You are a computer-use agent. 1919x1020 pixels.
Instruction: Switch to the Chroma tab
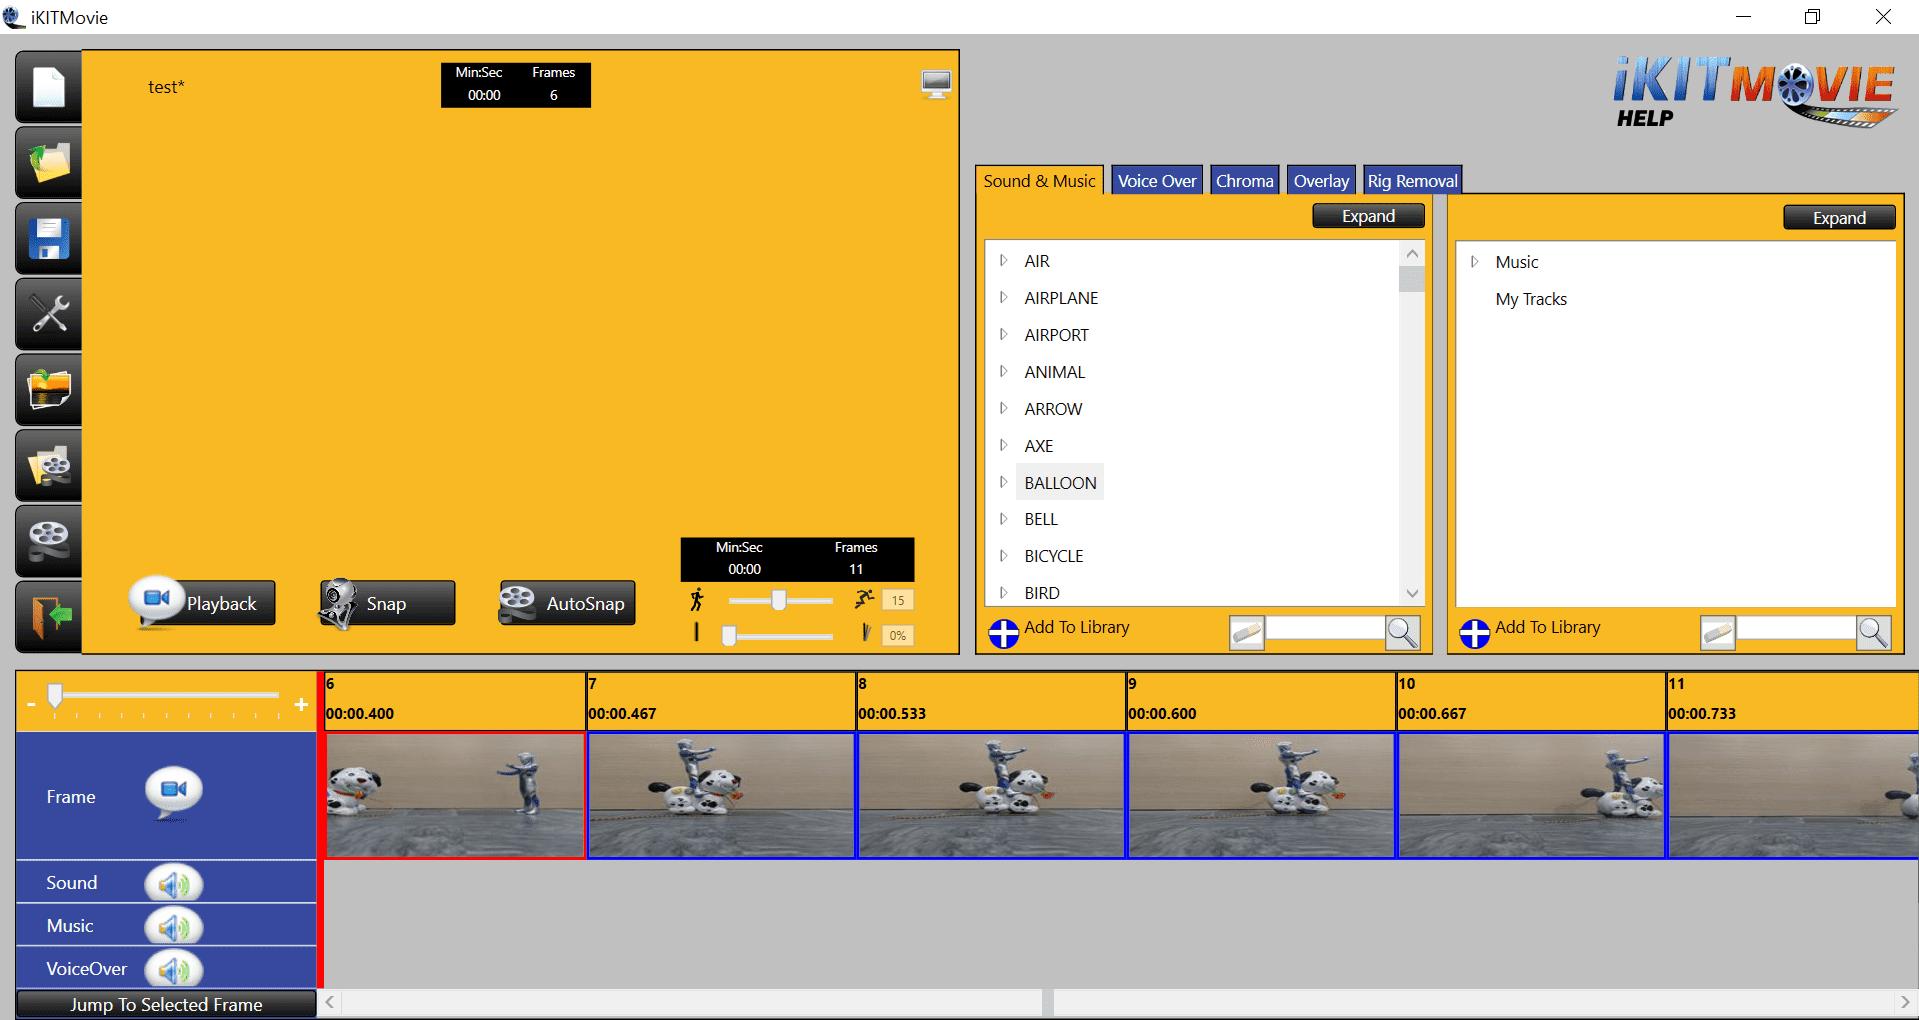[x=1245, y=180]
